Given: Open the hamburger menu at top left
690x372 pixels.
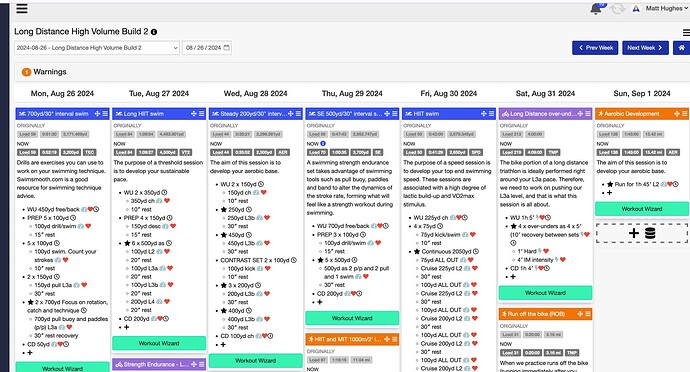Looking at the screenshot, I should coord(22,8).
